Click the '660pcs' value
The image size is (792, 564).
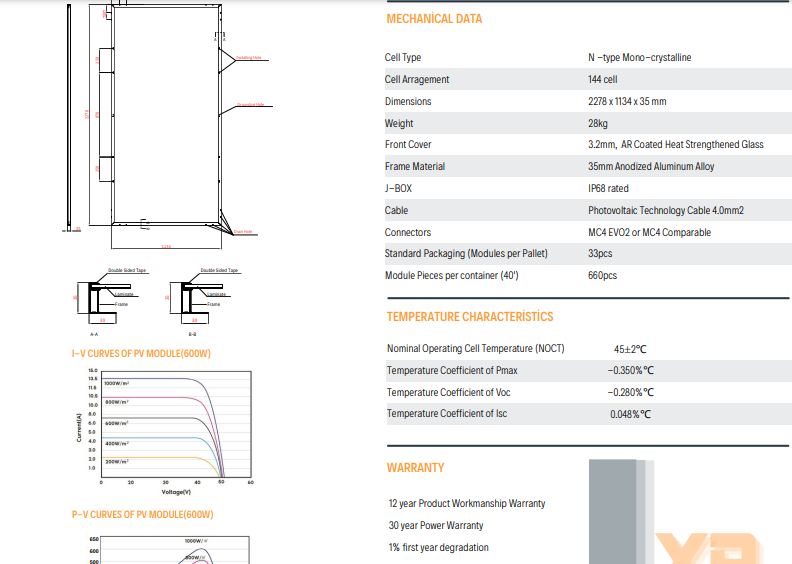[603, 276]
